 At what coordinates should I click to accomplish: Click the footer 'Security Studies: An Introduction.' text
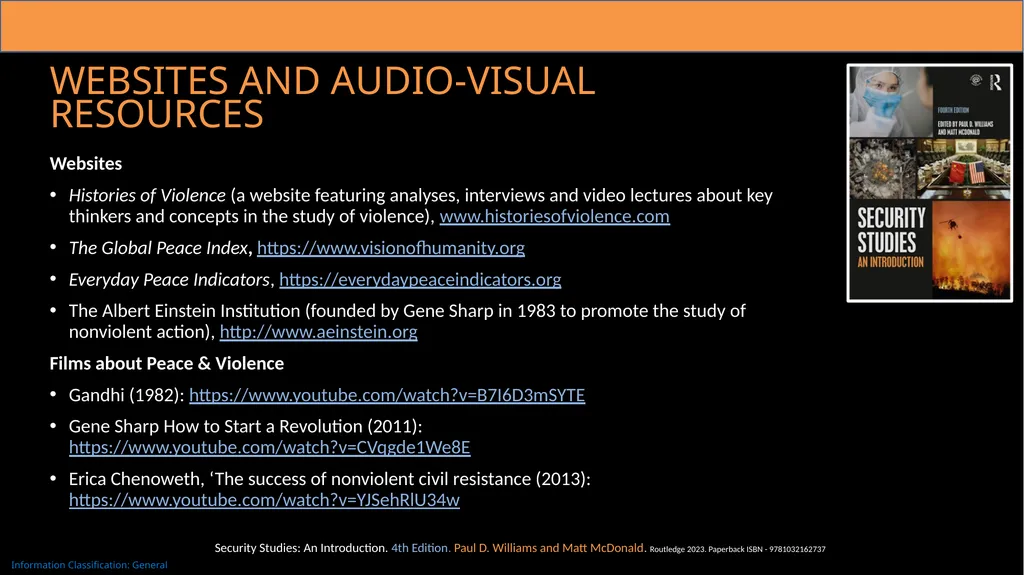click(x=301, y=548)
